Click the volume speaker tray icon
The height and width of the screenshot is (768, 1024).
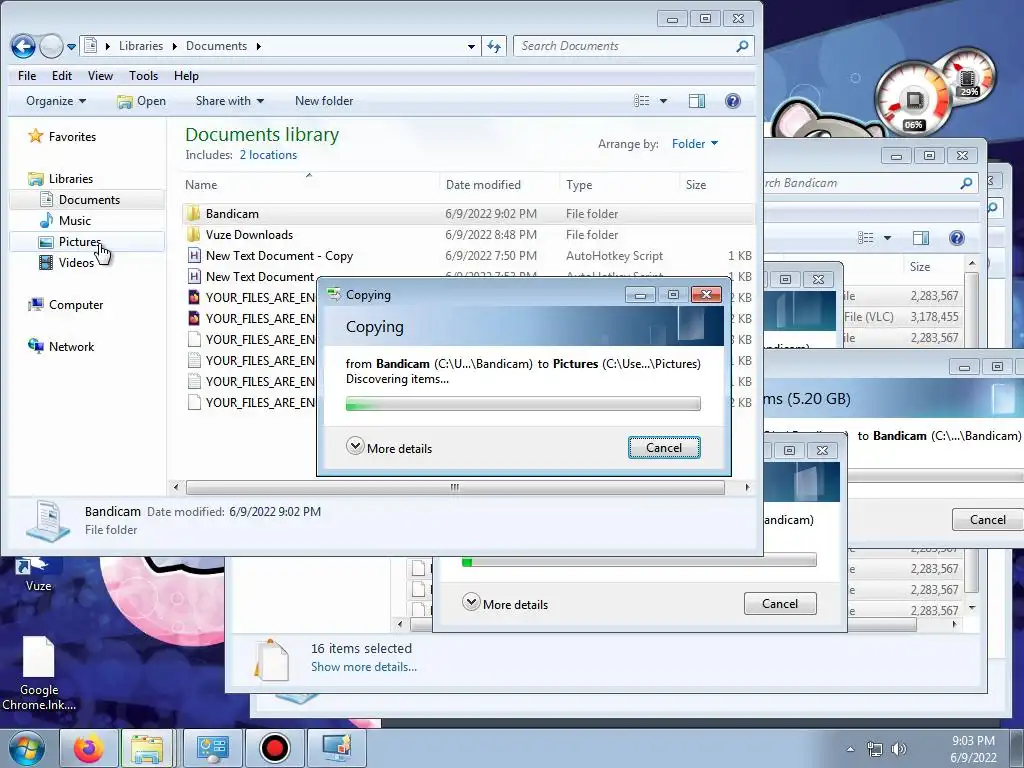(899, 749)
